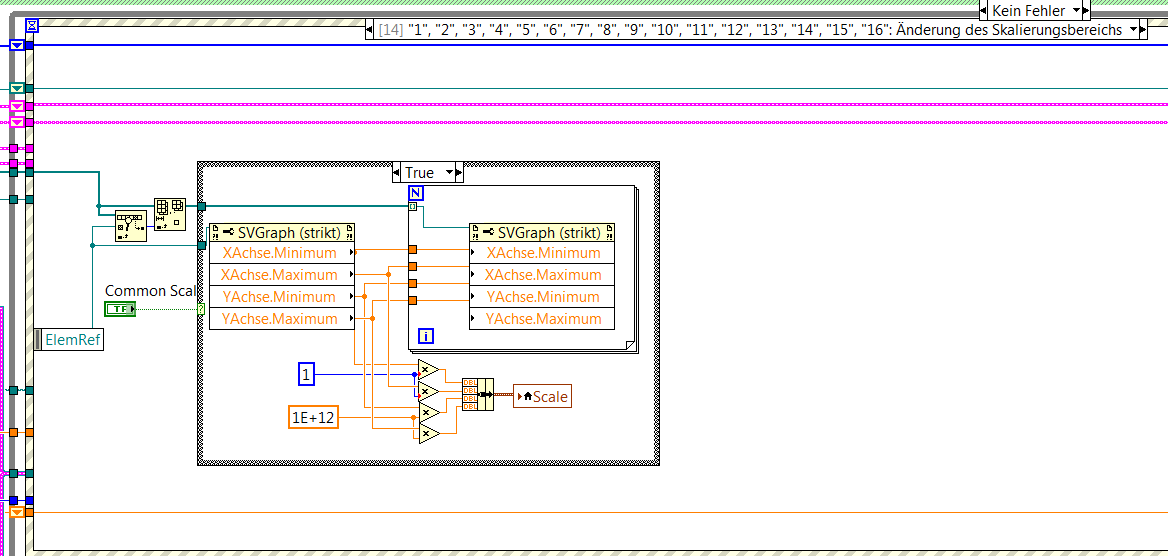Screen dimensions: 1168x556
Task: Select the third multiply node from the top
Action: pyautogui.click(x=428, y=411)
